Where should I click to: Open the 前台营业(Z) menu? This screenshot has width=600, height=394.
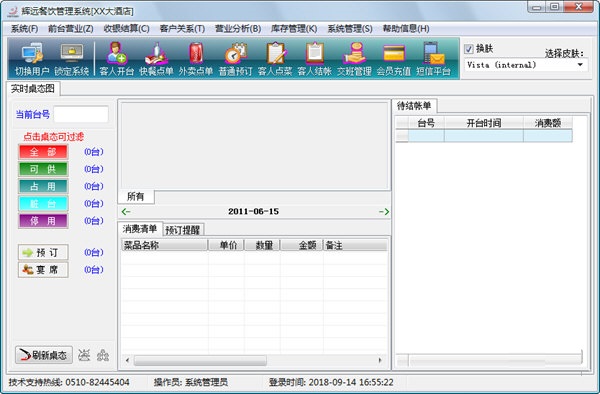pos(70,29)
